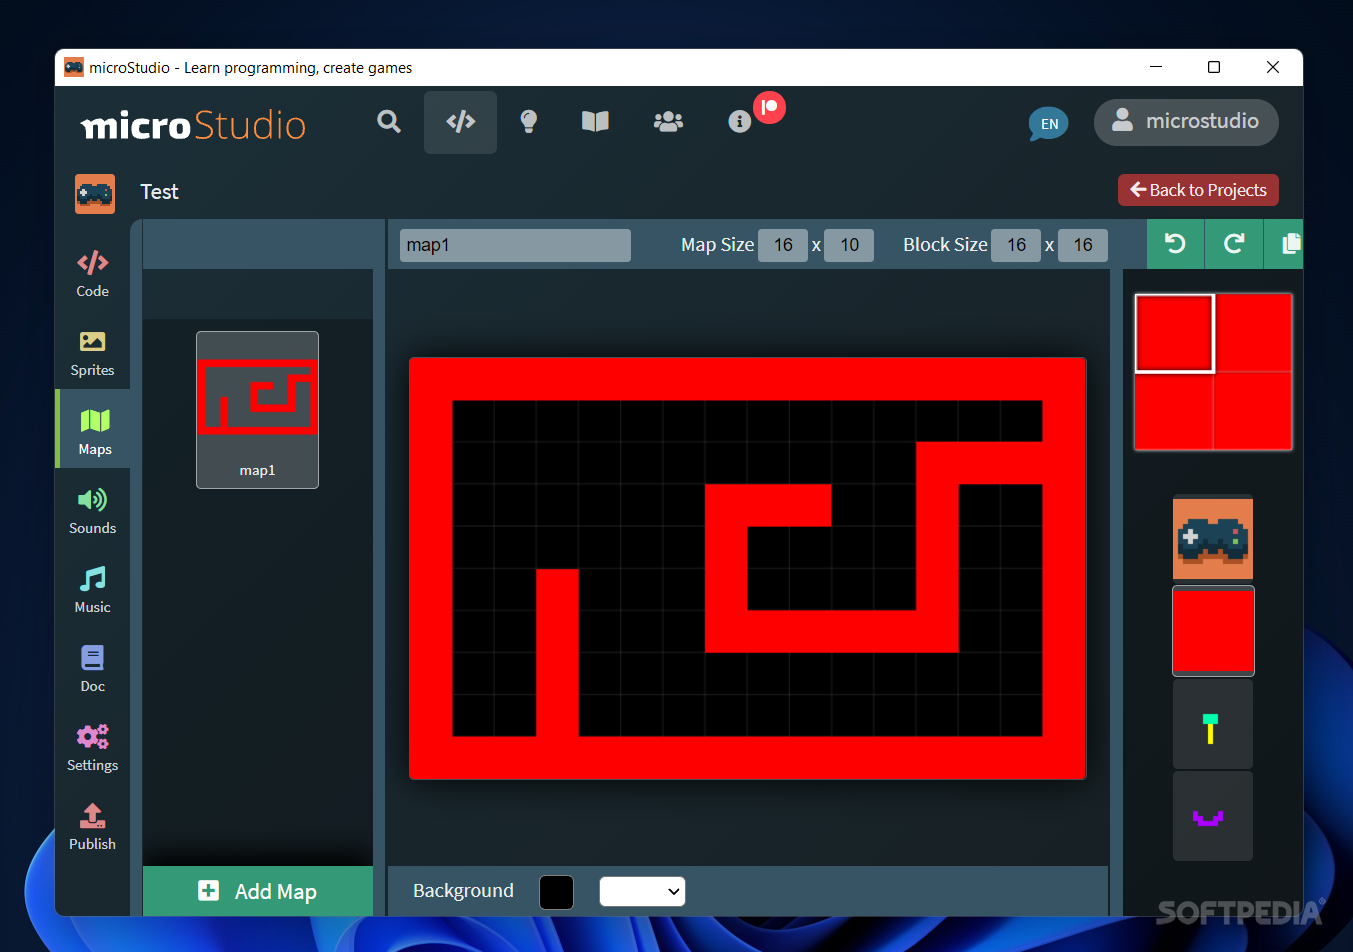This screenshot has height=952, width=1353.
Task: Open the About info icon
Action: pos(739,122)
